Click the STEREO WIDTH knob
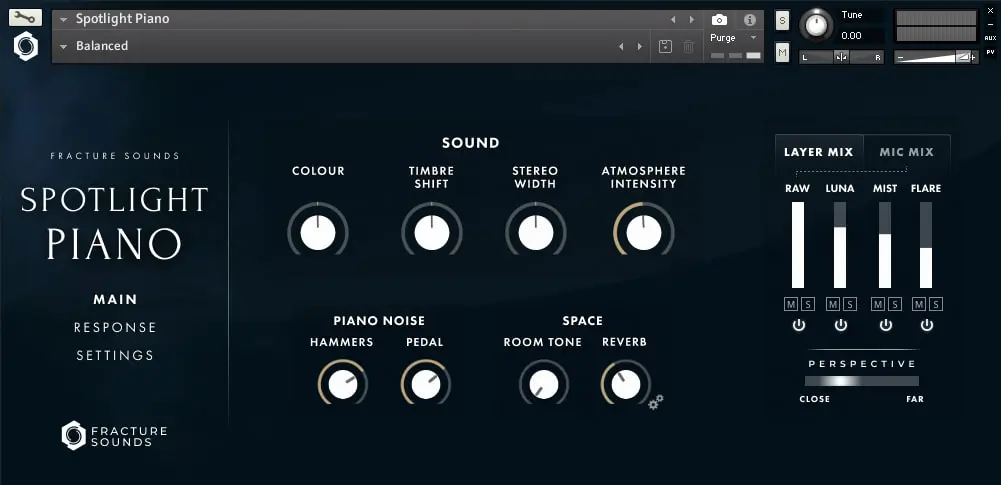1001x485 pixels. click(536, 232)
